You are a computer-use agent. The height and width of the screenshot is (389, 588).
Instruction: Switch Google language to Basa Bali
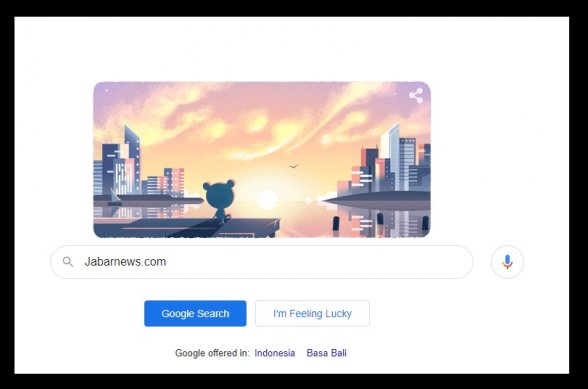[x=326, y=353]
